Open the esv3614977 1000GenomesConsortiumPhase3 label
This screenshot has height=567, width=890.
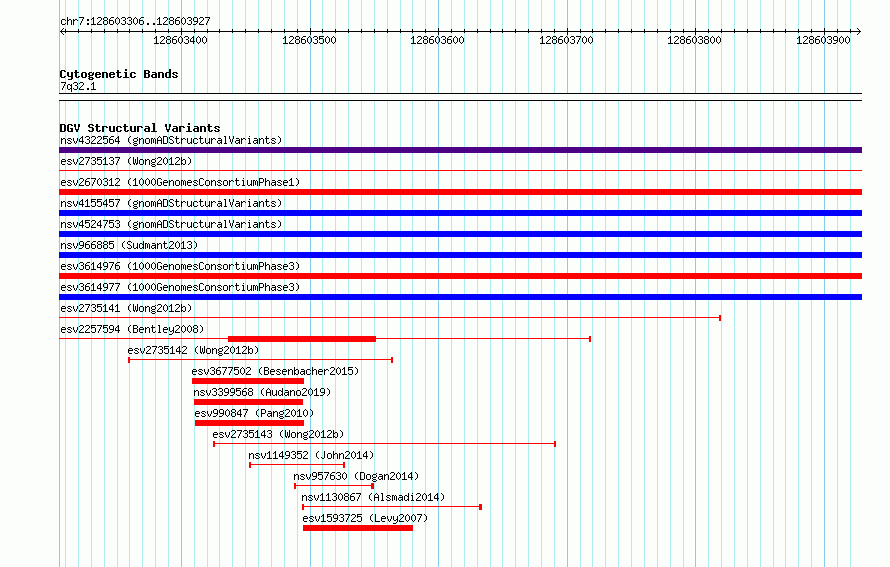pyautogui.click(x=180, y=287)
